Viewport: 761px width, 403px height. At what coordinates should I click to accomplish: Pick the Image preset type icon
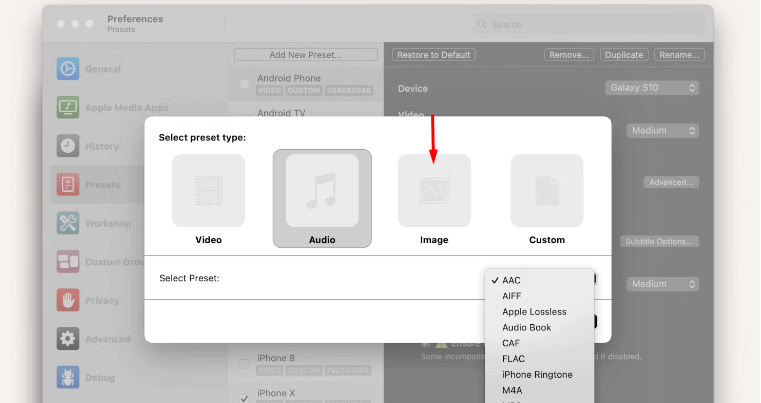[x=434, y=191]
